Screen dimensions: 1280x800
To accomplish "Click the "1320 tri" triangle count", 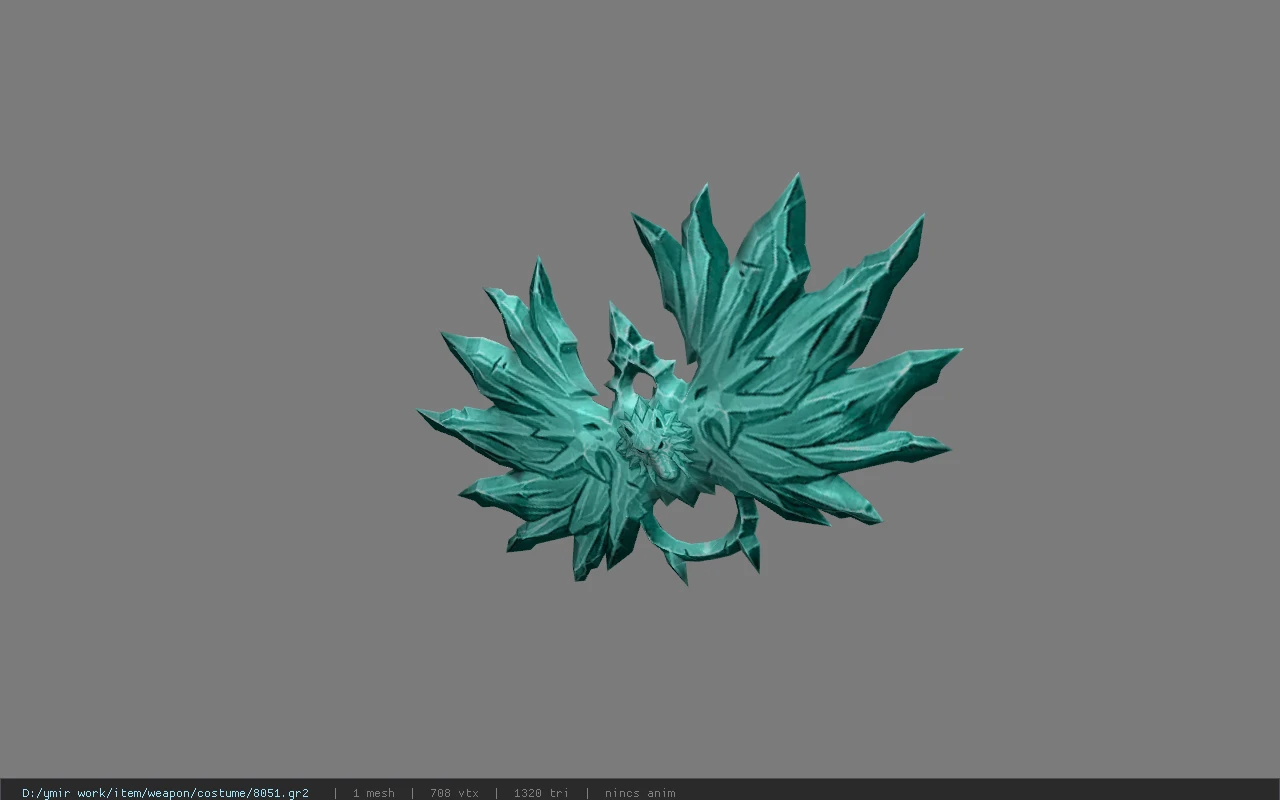I will 541,793.
